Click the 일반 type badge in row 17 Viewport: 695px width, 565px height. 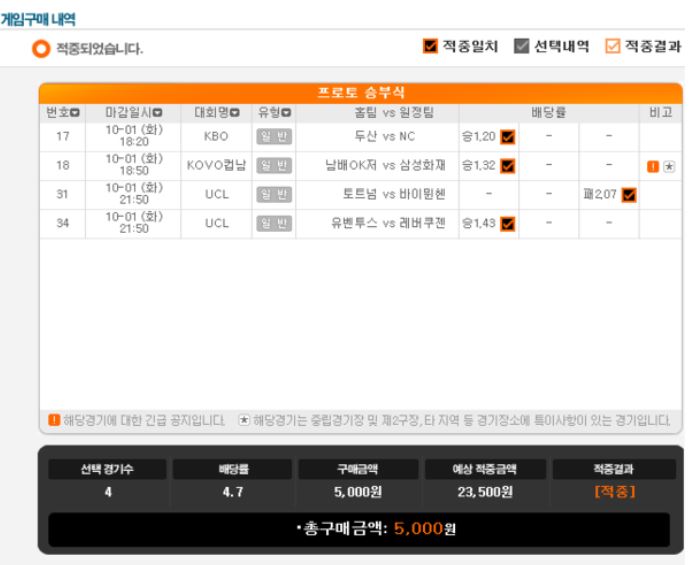click(x=274, y=136)
